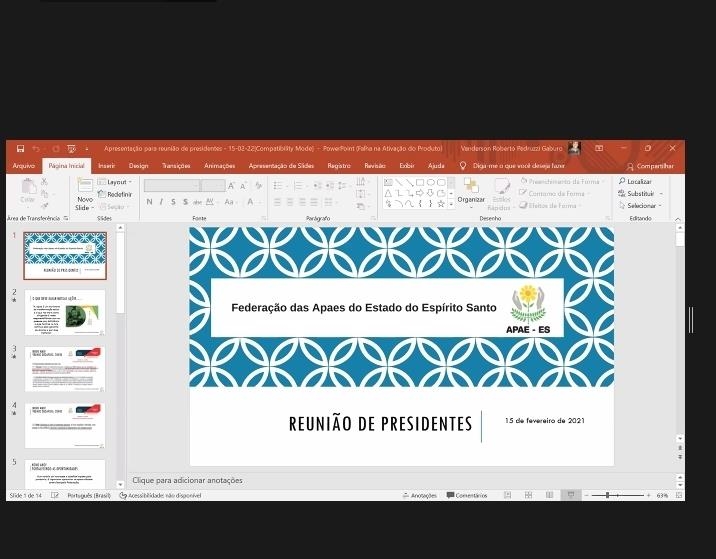Select the rectangle shape in the shapes gallery

click(x=420, y=182)
